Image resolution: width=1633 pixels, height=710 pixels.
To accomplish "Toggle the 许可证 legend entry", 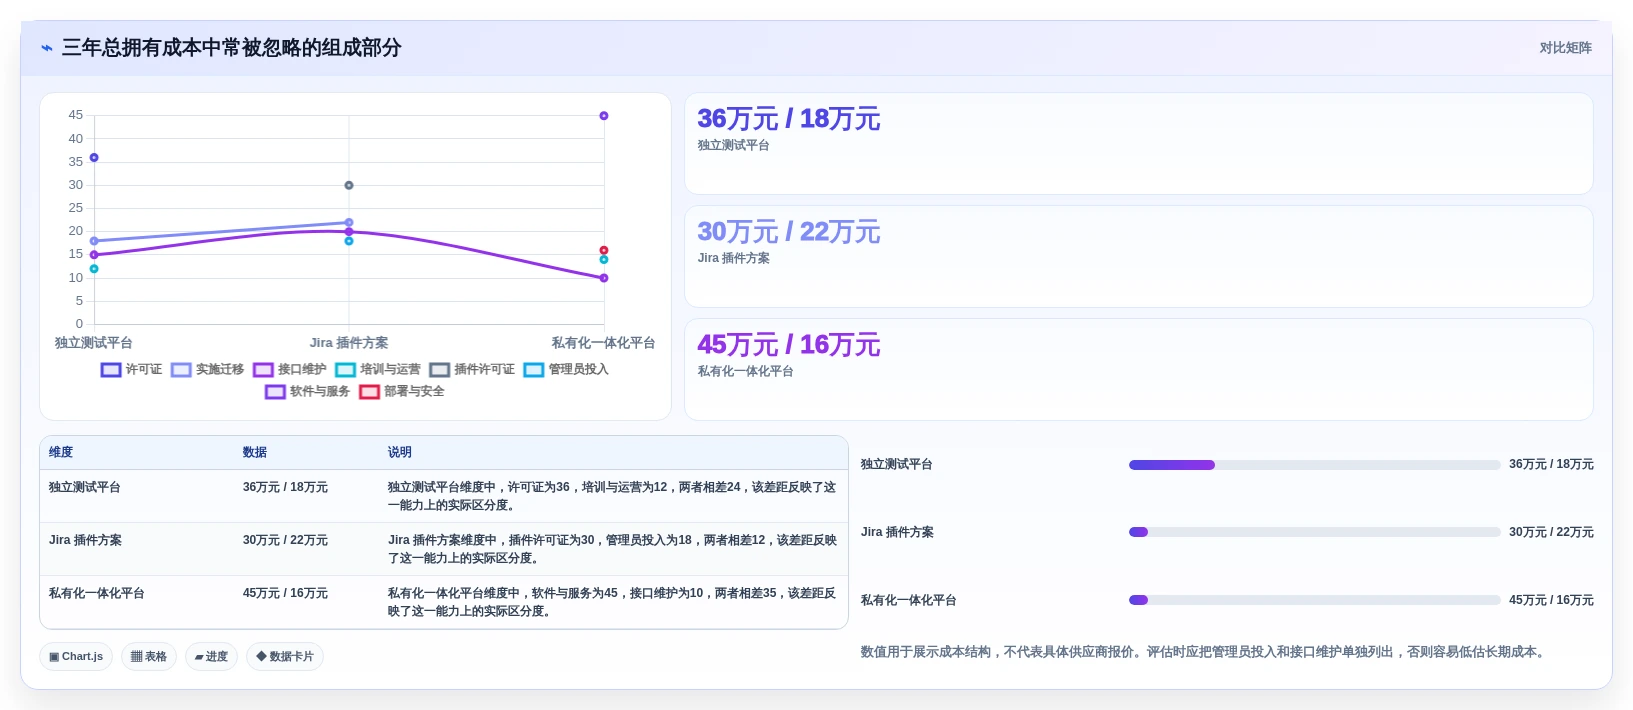I will 131,370.
